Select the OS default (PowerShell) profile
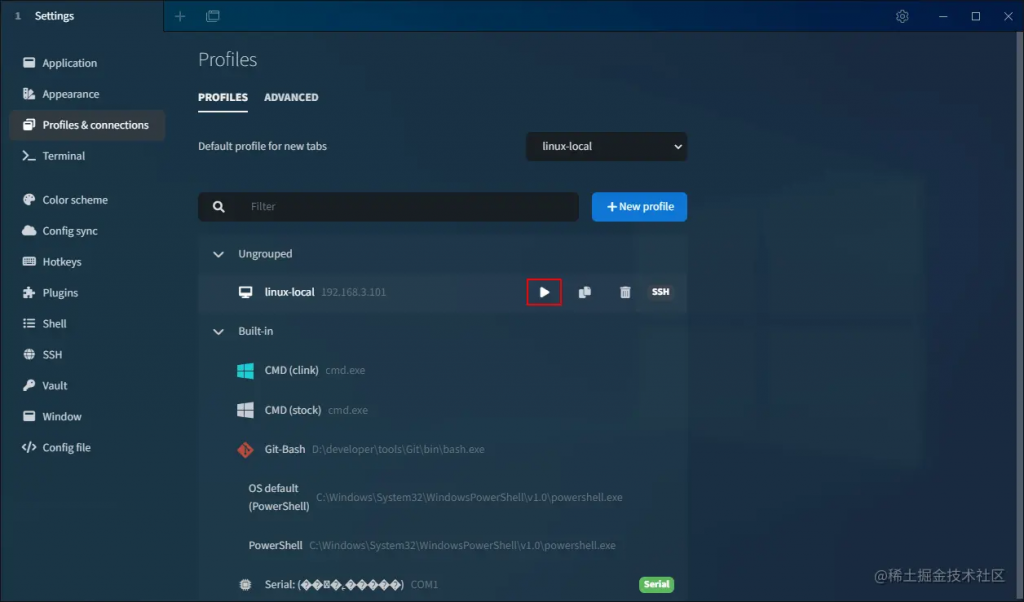The width and height of the screenshot is (1024, 602). coord(443,497)
